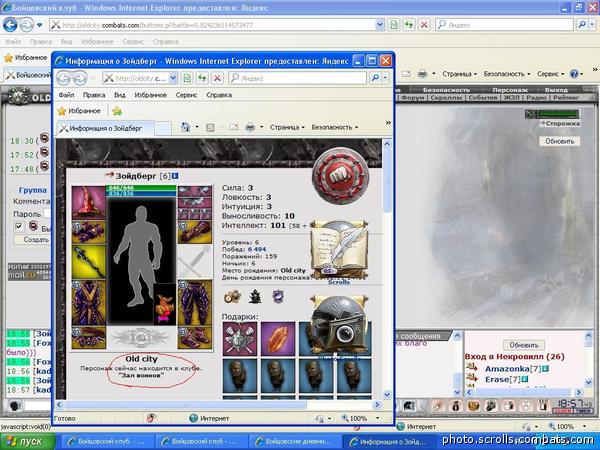Viewport: 600px width, 450px height.
Task: Click the compass badge icon above gifts
Action: [x=232, y=297]
